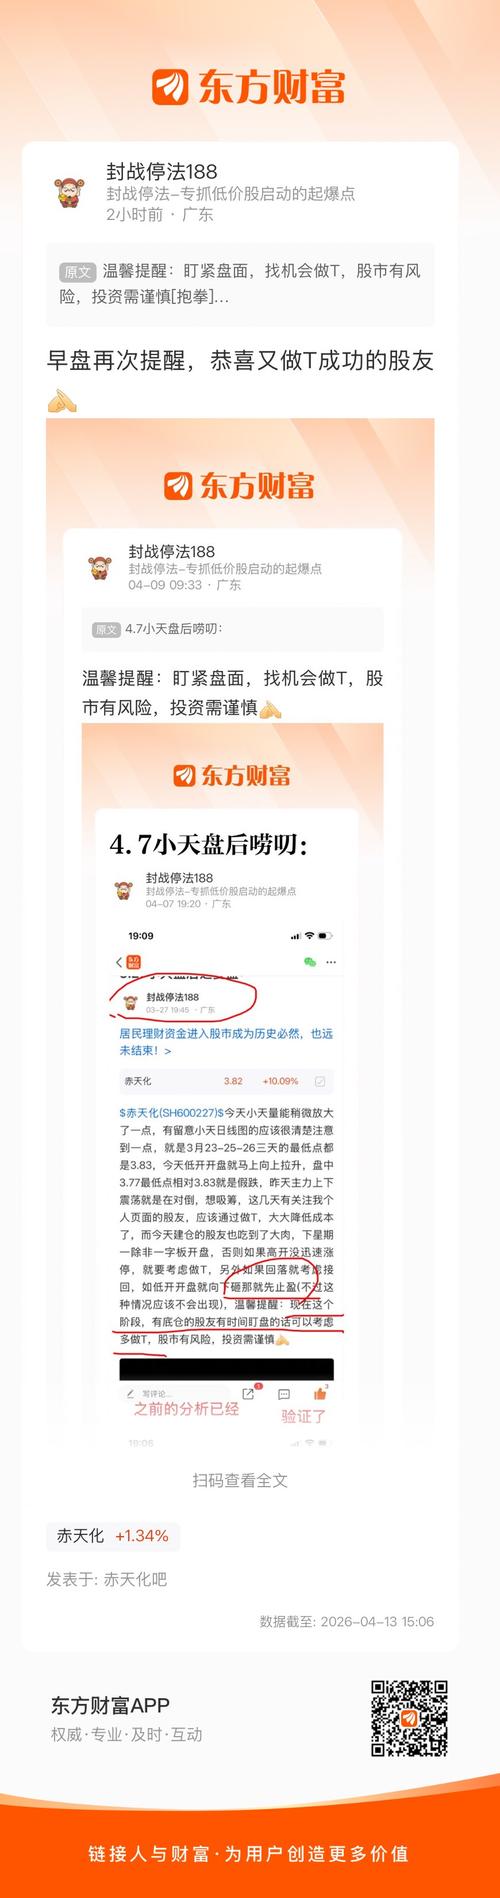Tap the thumbs-up like icon
Image resolution: width=500 pixels, height=1898 pixels.
click(321, 1392)
